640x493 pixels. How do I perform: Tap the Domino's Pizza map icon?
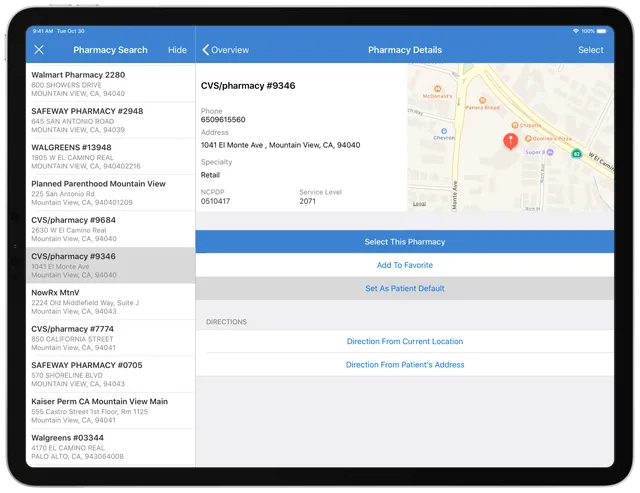click(x=528, y=138)
